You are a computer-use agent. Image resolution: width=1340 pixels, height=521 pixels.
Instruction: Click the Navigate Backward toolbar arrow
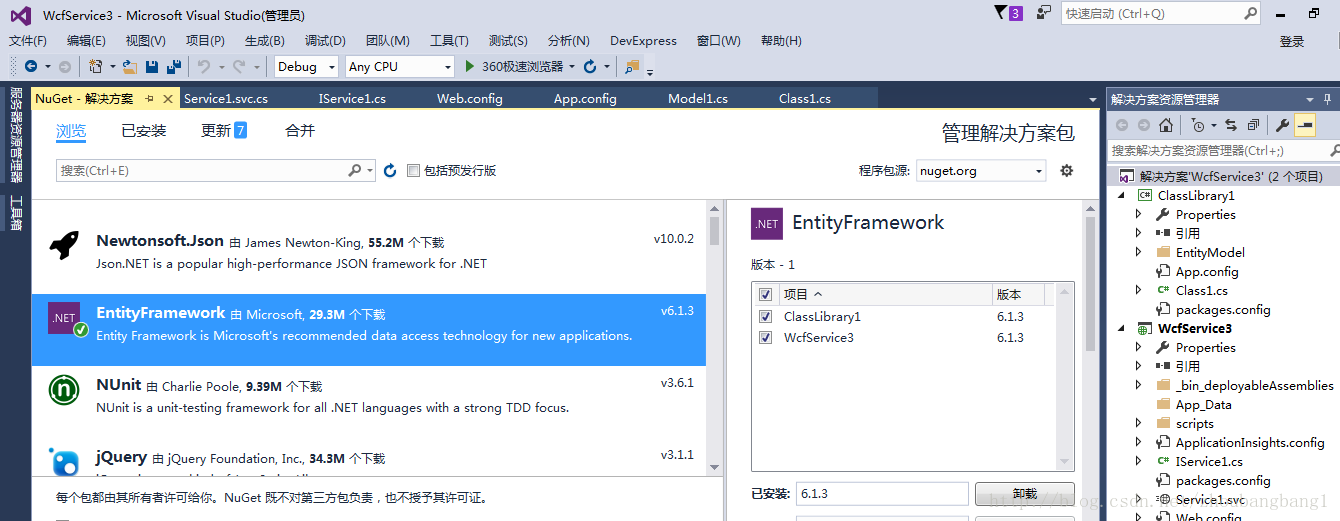click(31, 67)
